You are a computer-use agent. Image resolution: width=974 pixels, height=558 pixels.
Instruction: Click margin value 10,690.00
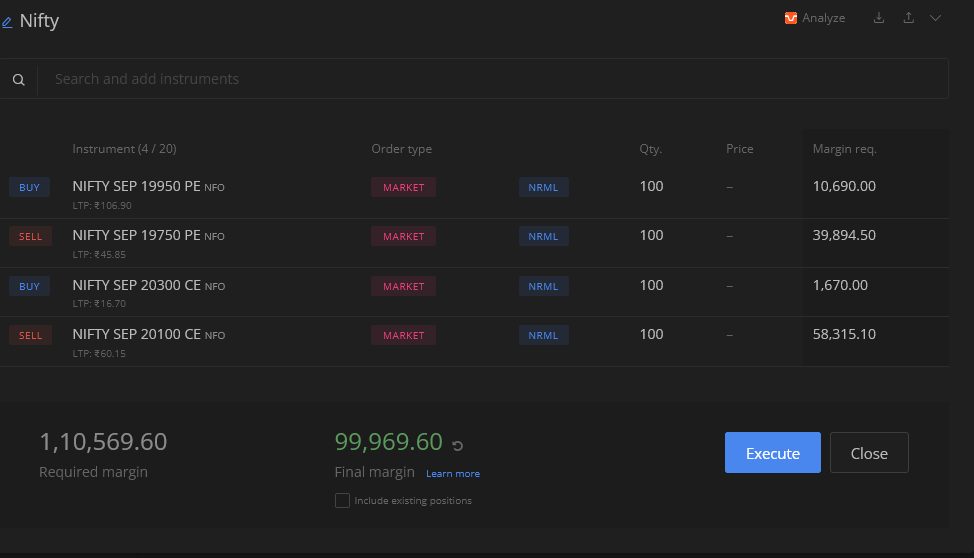[x=844, y=186]
